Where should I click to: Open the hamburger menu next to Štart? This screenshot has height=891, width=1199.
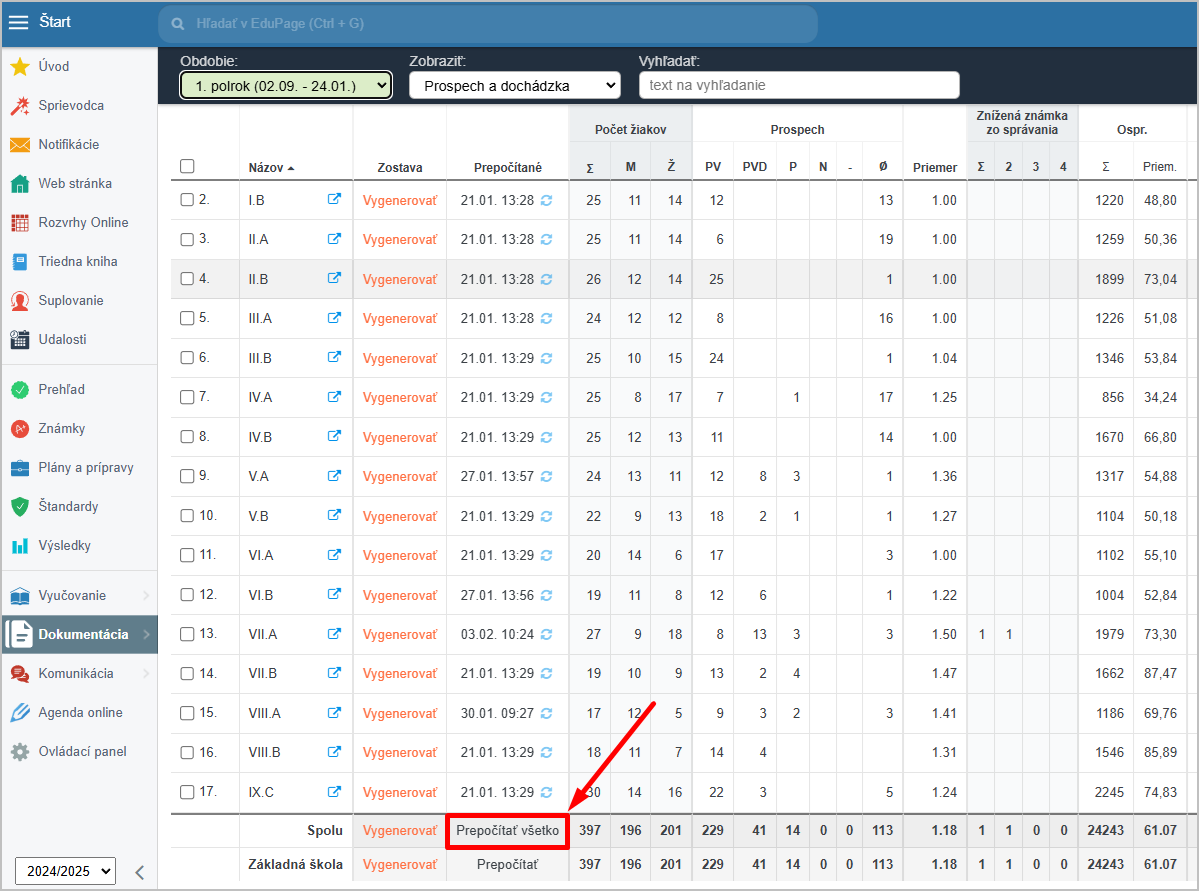click(x=19, y=22)
